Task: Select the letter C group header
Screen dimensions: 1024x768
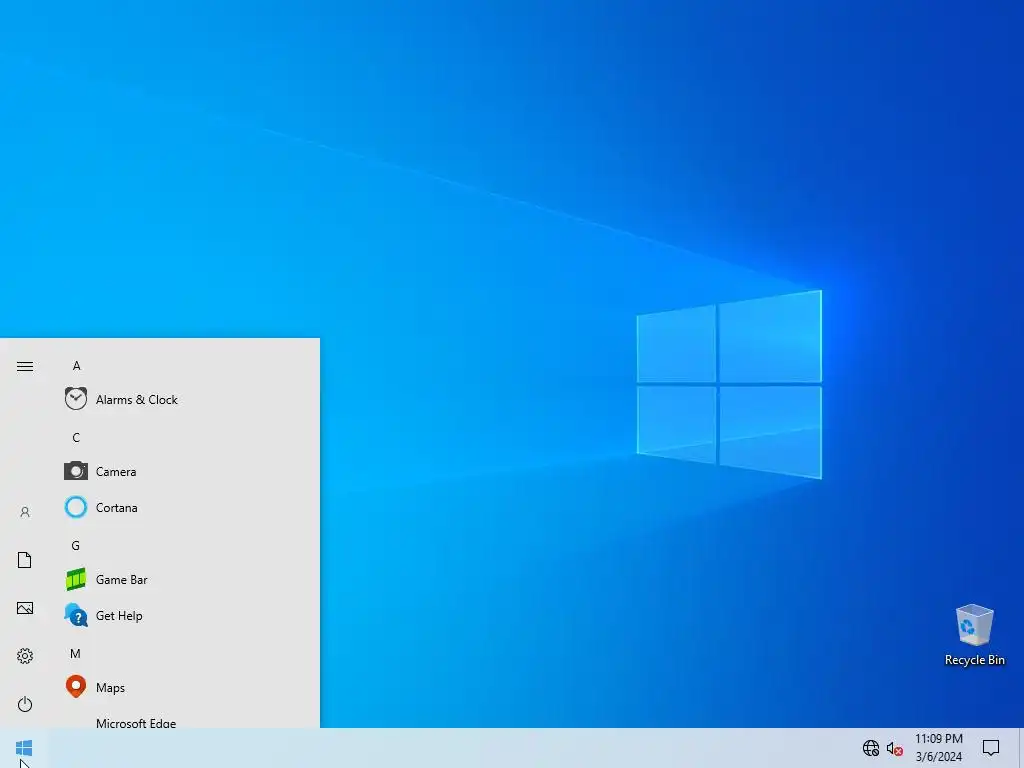Action: [76, 438]
